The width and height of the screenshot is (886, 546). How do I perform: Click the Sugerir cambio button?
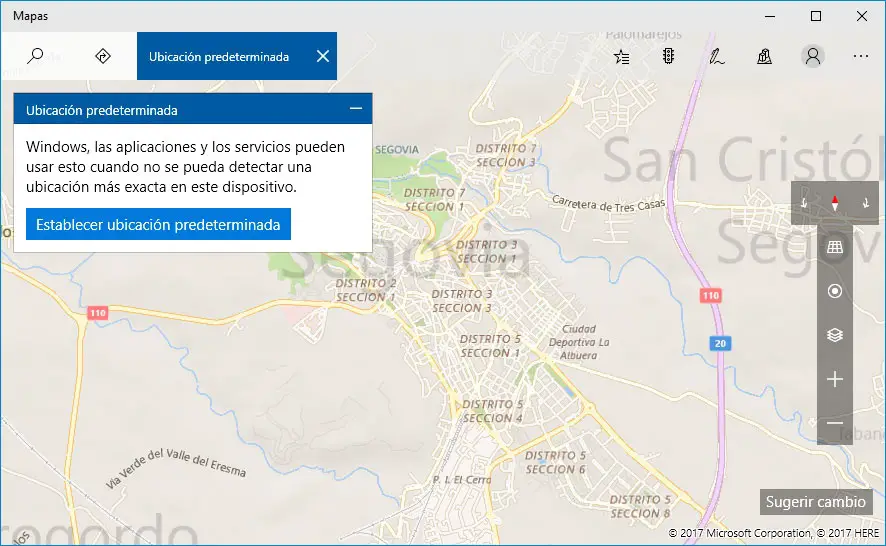pos(816,502)
